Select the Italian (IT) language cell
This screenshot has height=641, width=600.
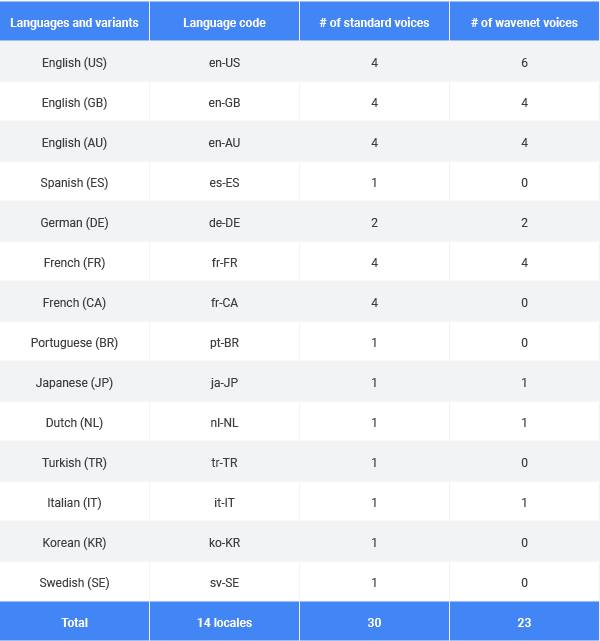pyautogui.click(x=74, y=502)
